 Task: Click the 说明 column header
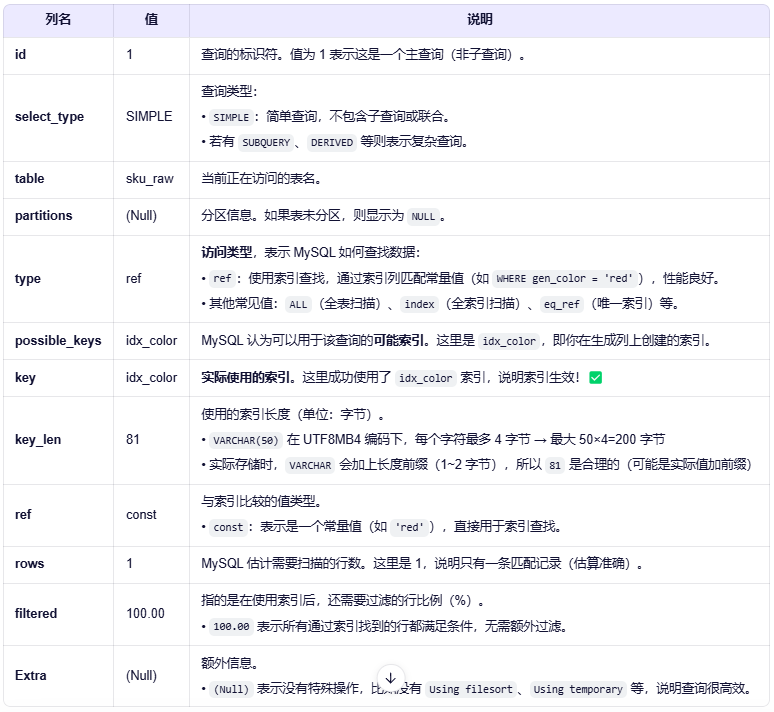coord(479,19)
